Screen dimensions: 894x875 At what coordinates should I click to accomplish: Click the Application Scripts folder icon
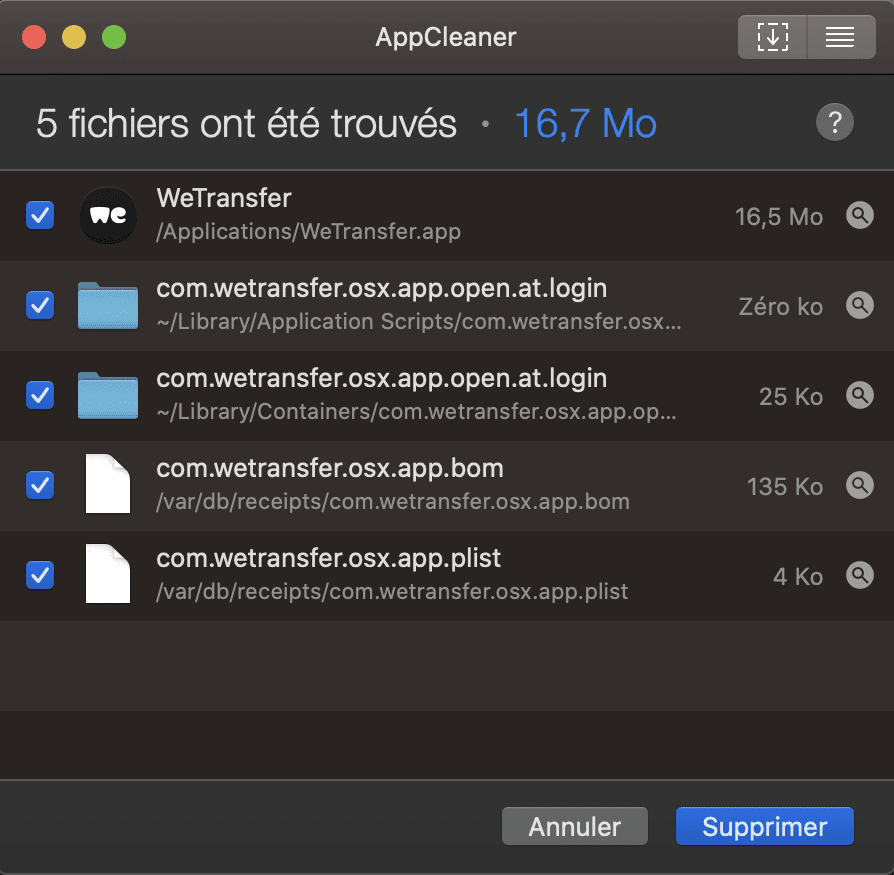(108, 306)
